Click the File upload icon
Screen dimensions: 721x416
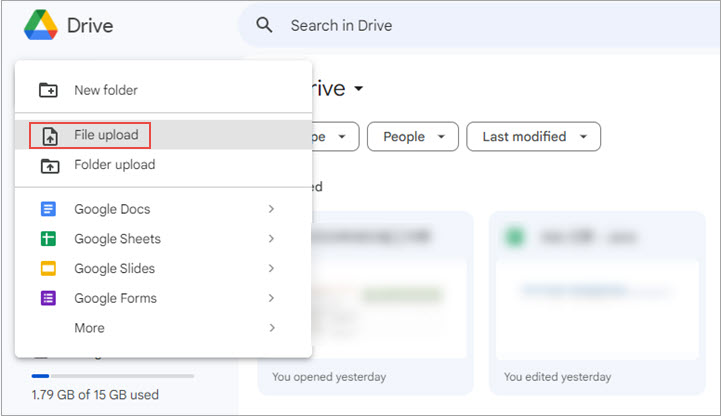pyautogui.click(x=48, y=135)
